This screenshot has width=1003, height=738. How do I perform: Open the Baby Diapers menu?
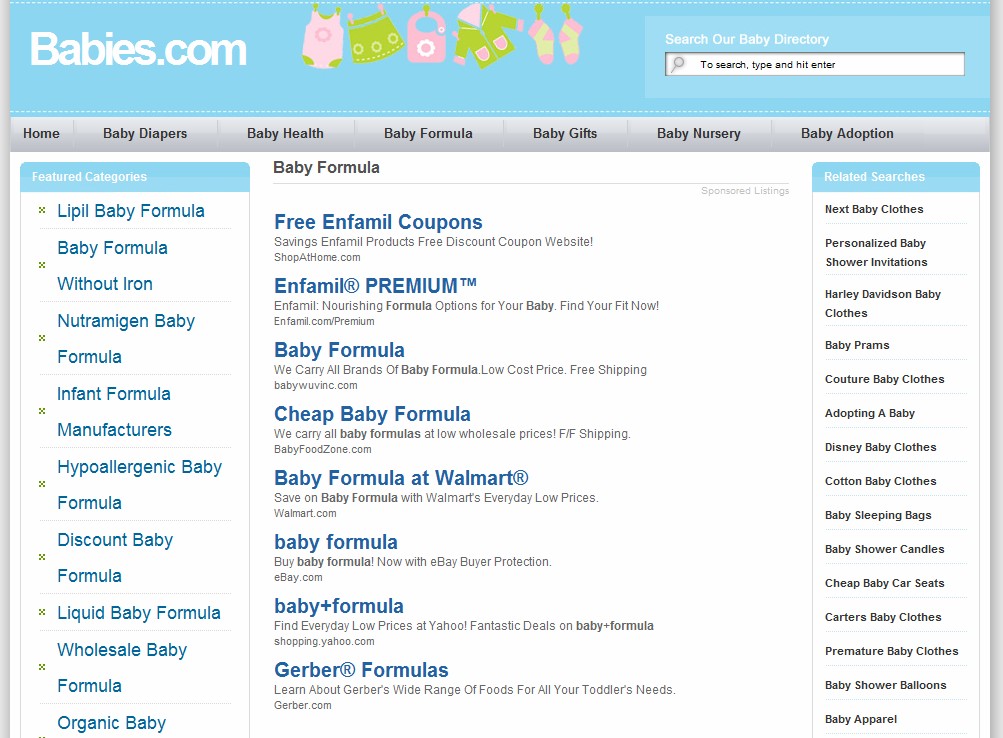145,134
